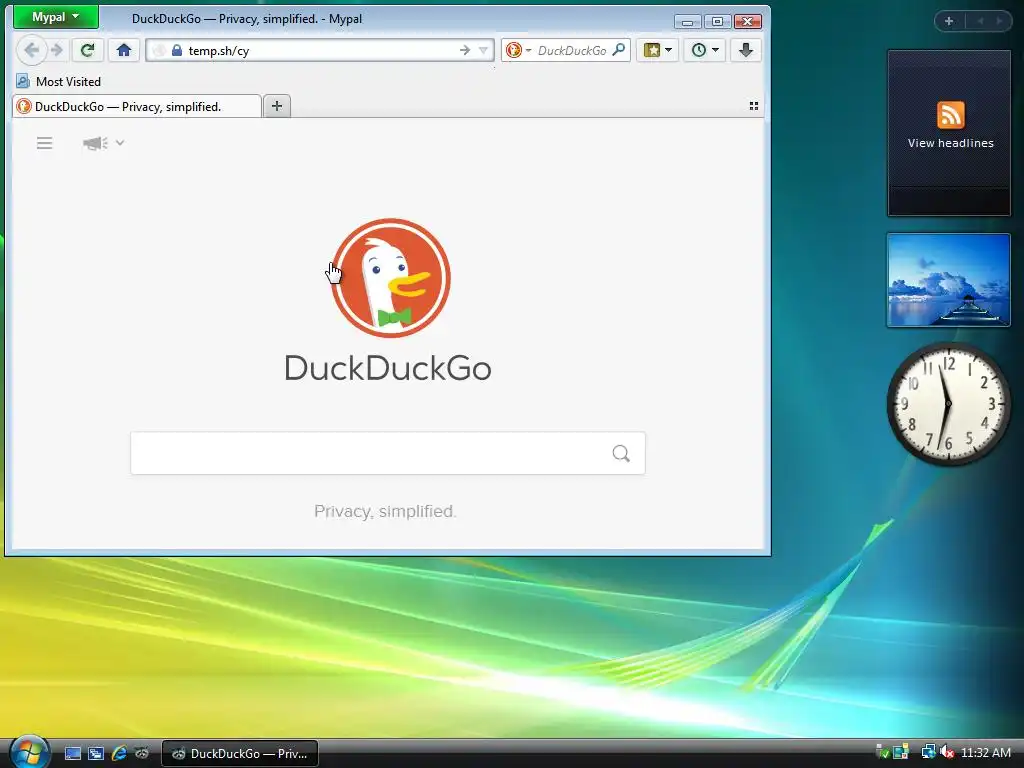Click the 11:32 AM taskbar clock
The image size is (1024, 768).
pyautogui.click(x=986, y=753)
